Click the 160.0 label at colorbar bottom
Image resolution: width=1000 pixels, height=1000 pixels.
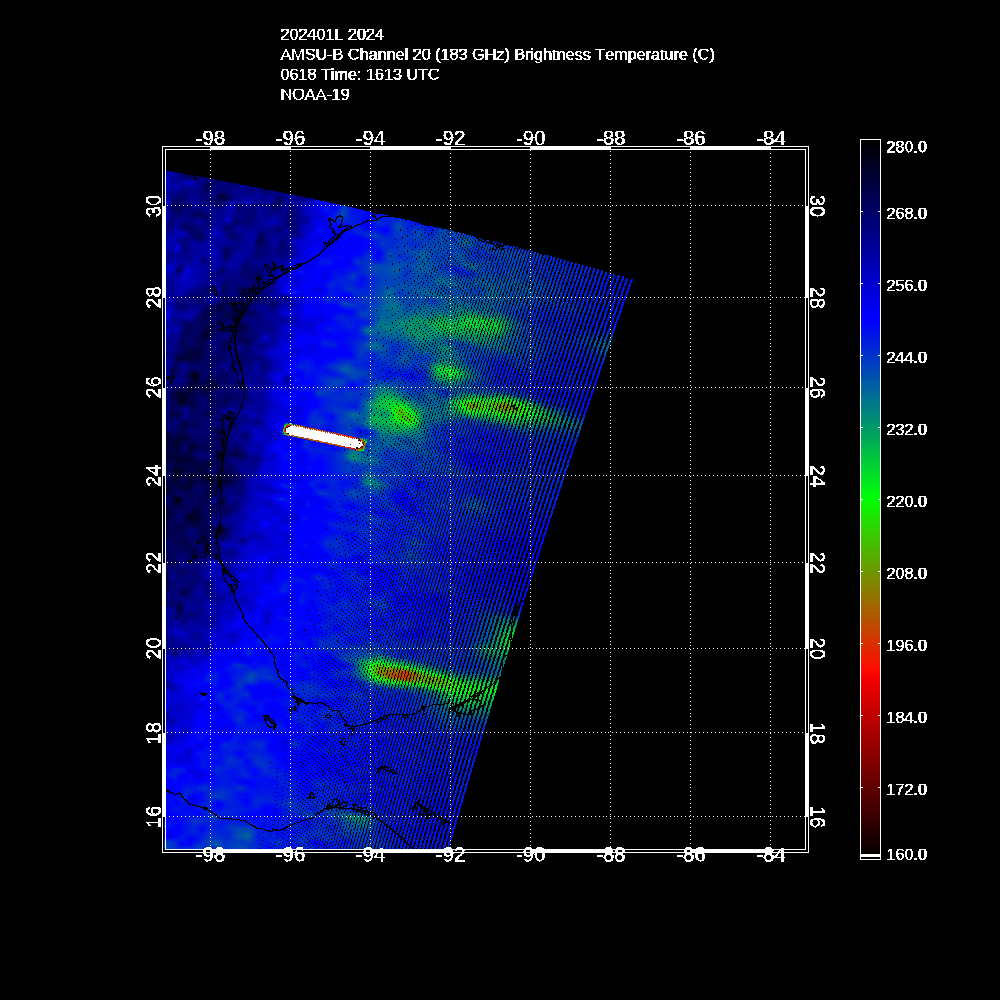(x=906, y=854)
